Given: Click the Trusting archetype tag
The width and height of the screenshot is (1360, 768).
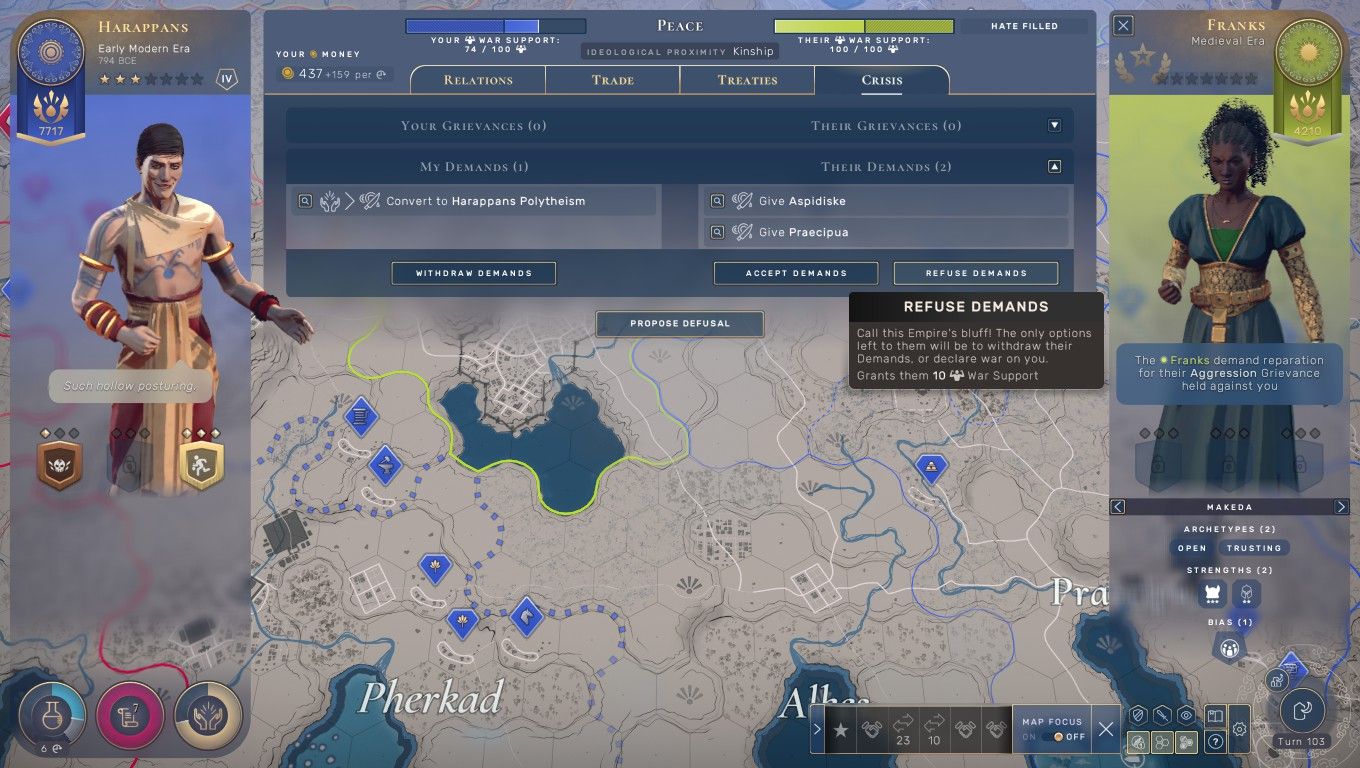Looking at the screenshot, I should click(x=1254, y=548).
